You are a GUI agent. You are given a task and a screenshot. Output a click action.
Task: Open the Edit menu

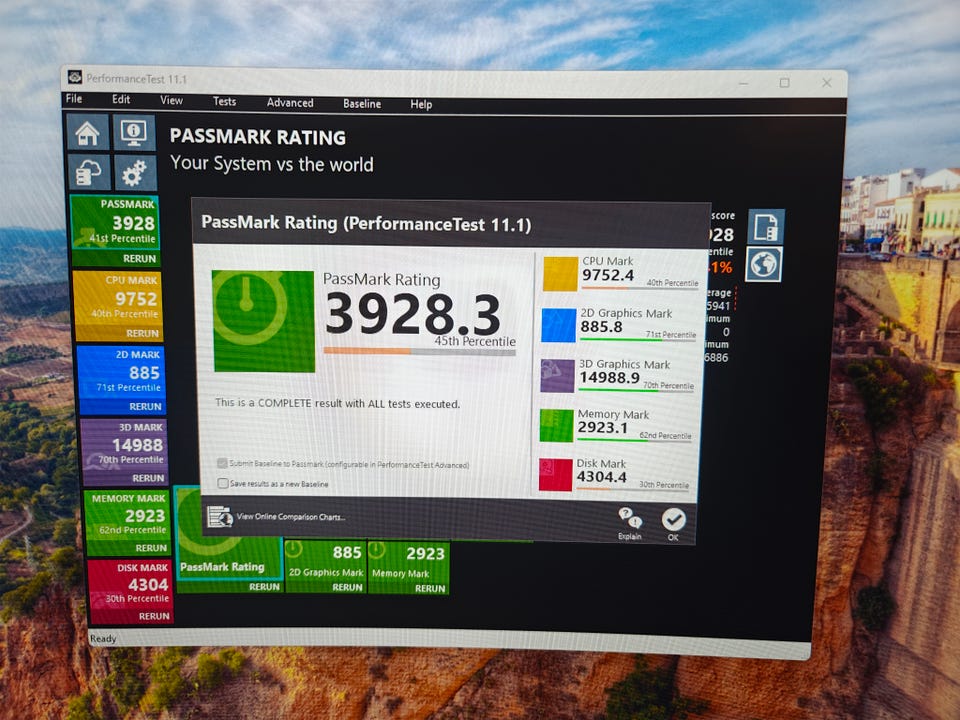click(121, 99)
